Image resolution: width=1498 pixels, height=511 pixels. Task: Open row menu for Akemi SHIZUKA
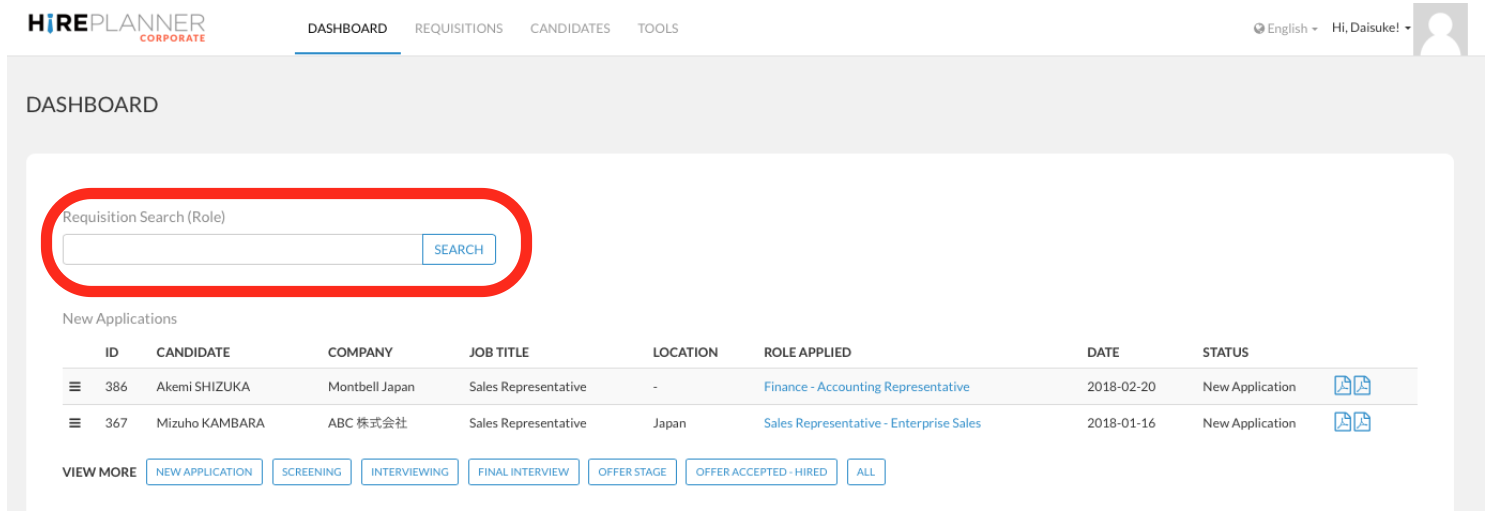(75, 387)
